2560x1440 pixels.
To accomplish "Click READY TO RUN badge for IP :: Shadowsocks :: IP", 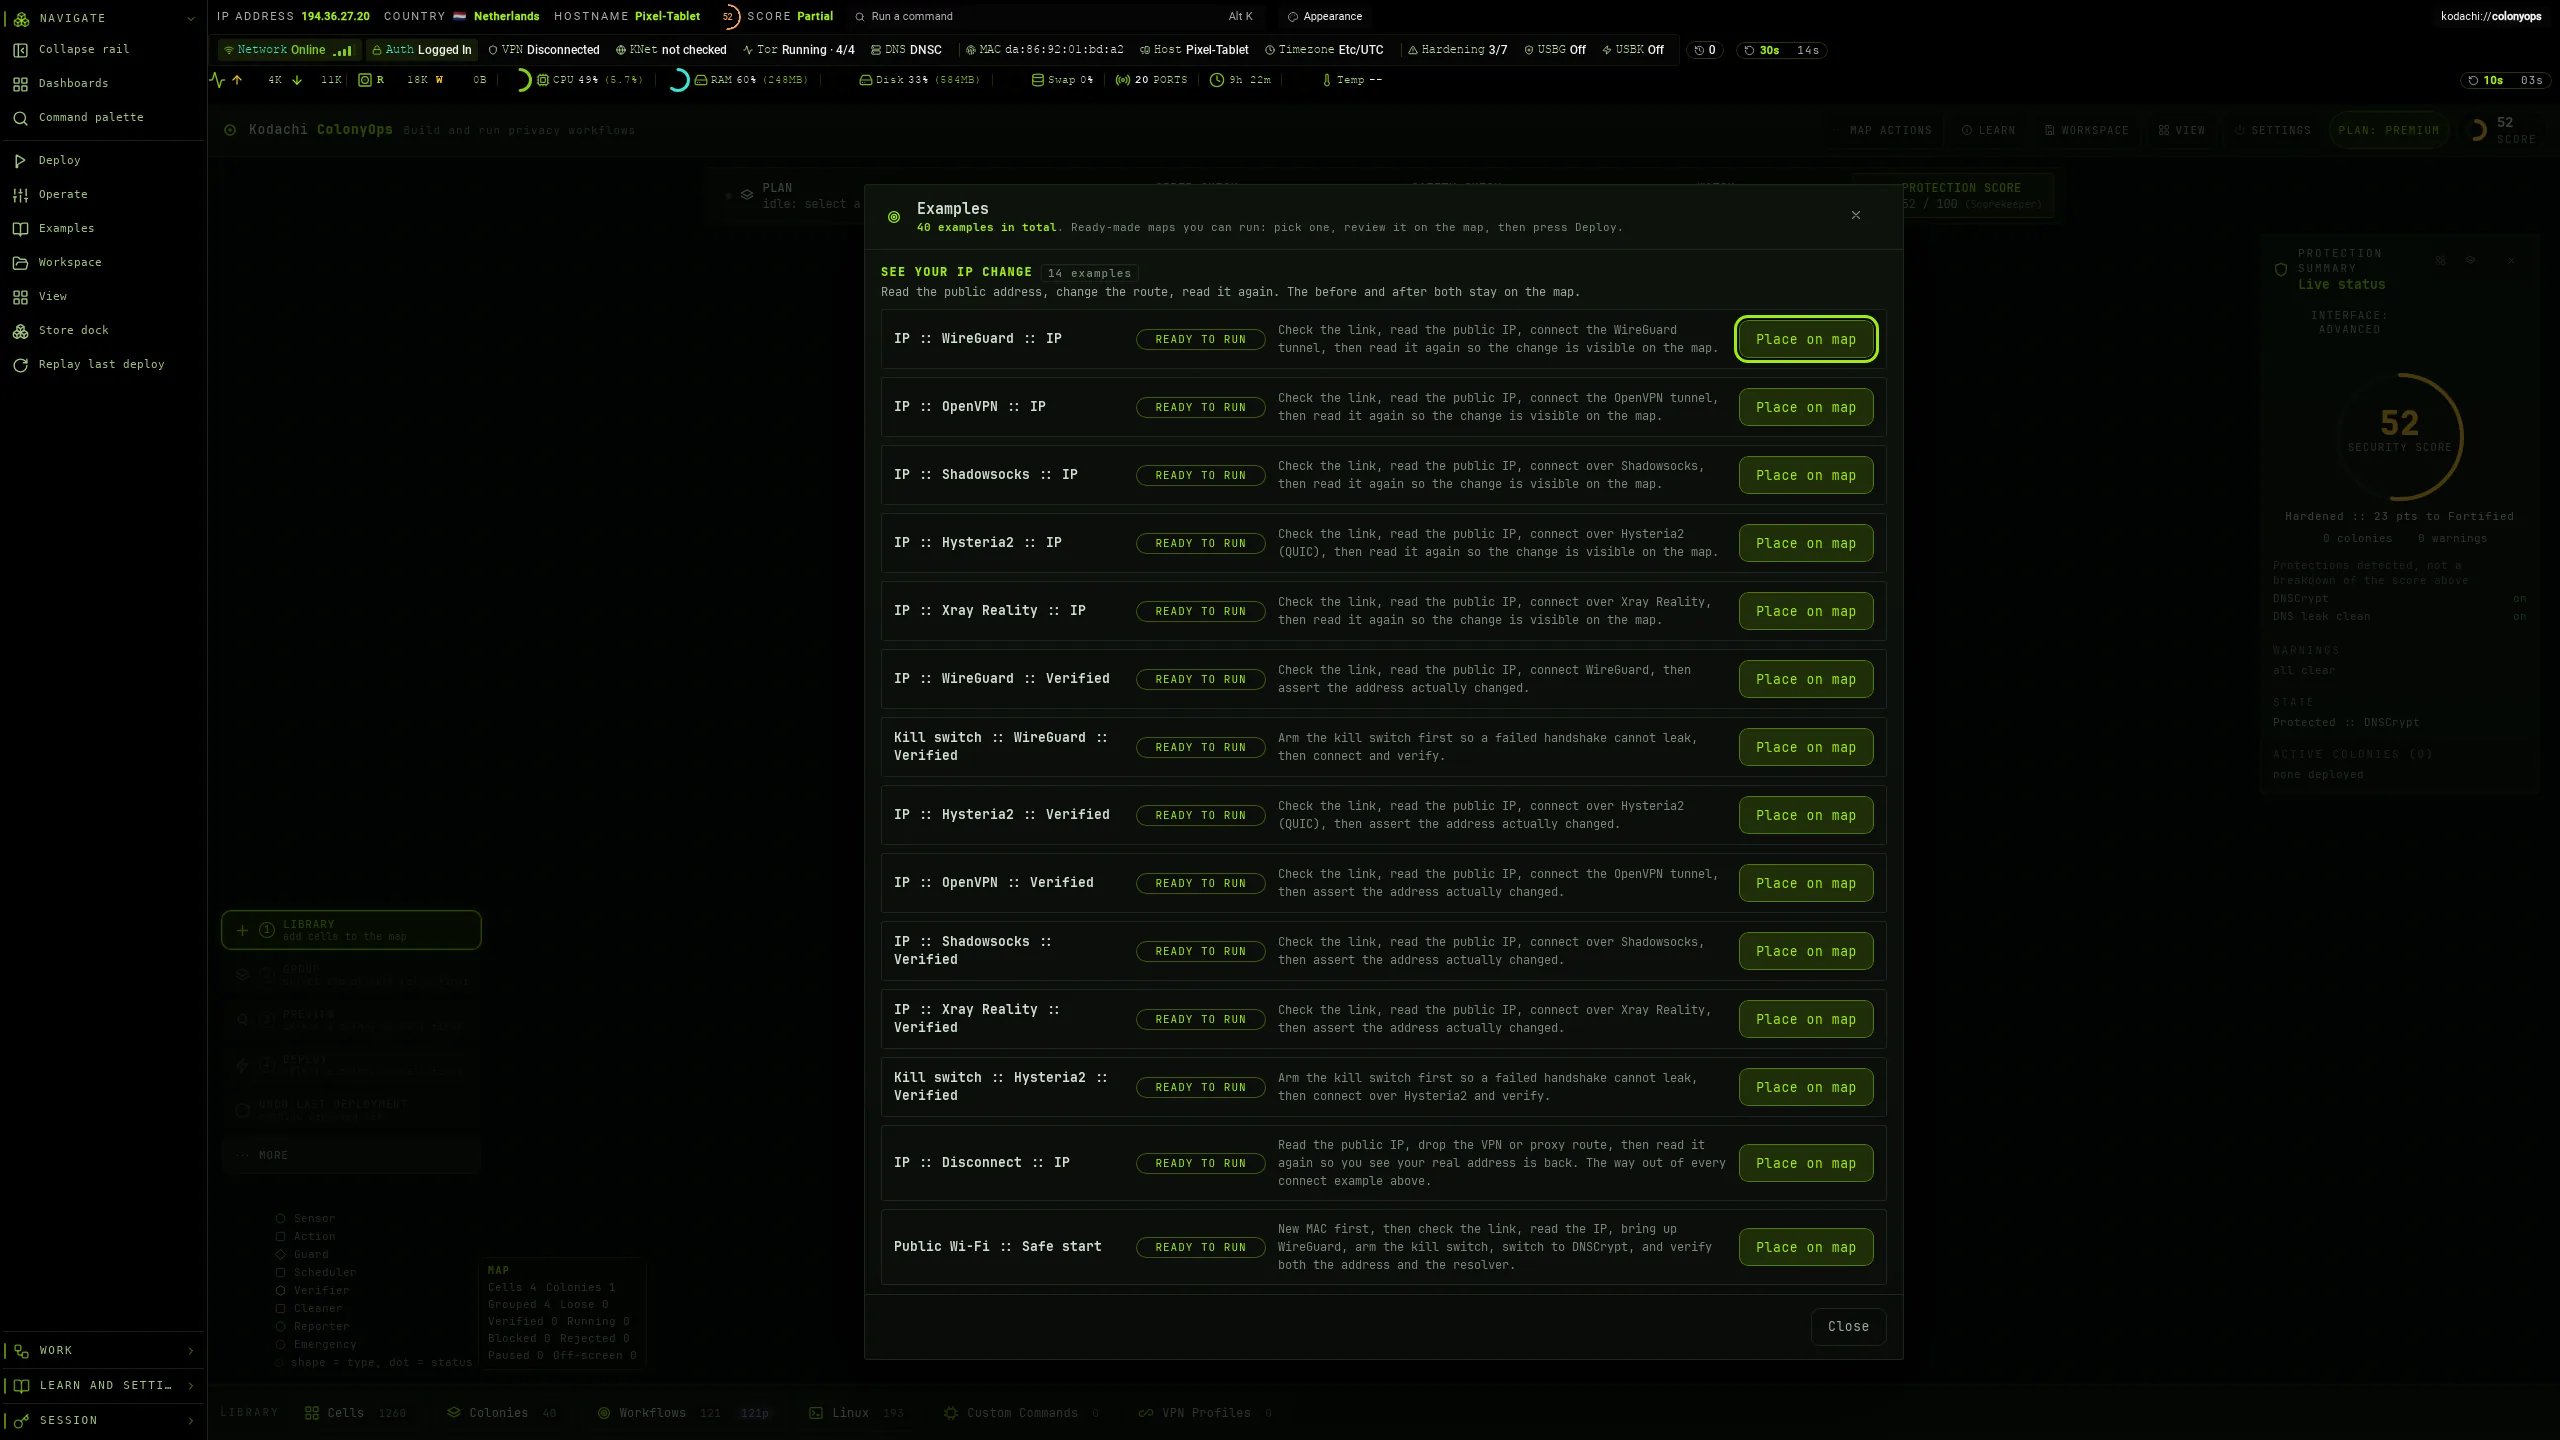I will (1200, 476).
